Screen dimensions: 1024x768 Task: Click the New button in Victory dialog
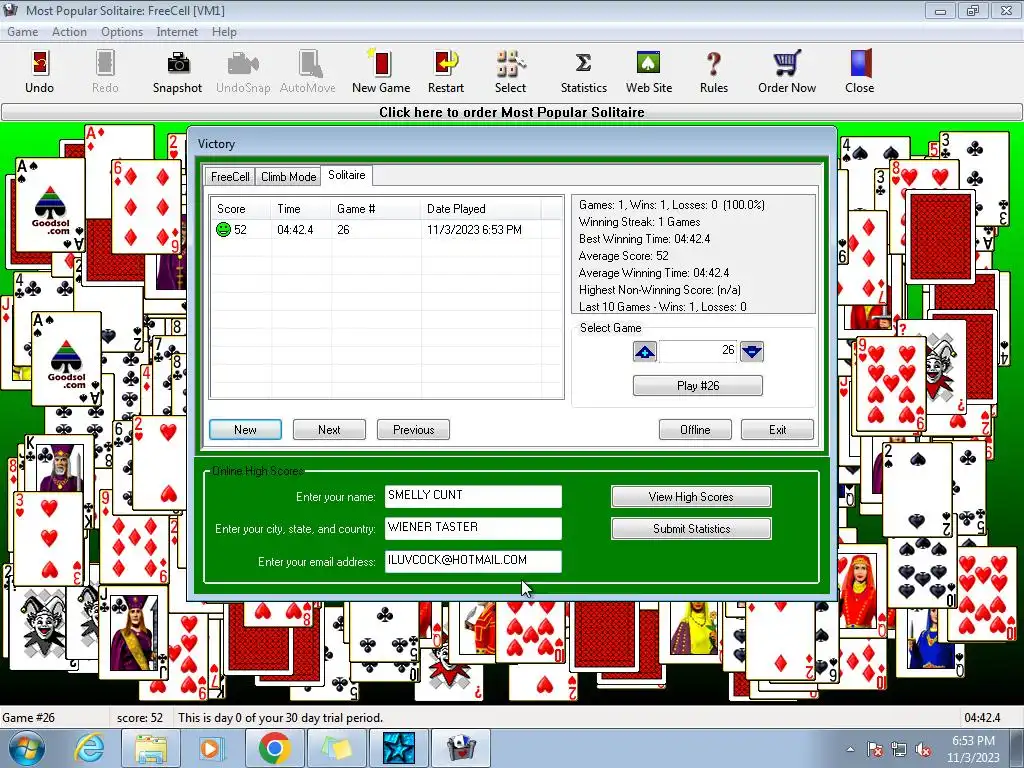click(245, 430)
